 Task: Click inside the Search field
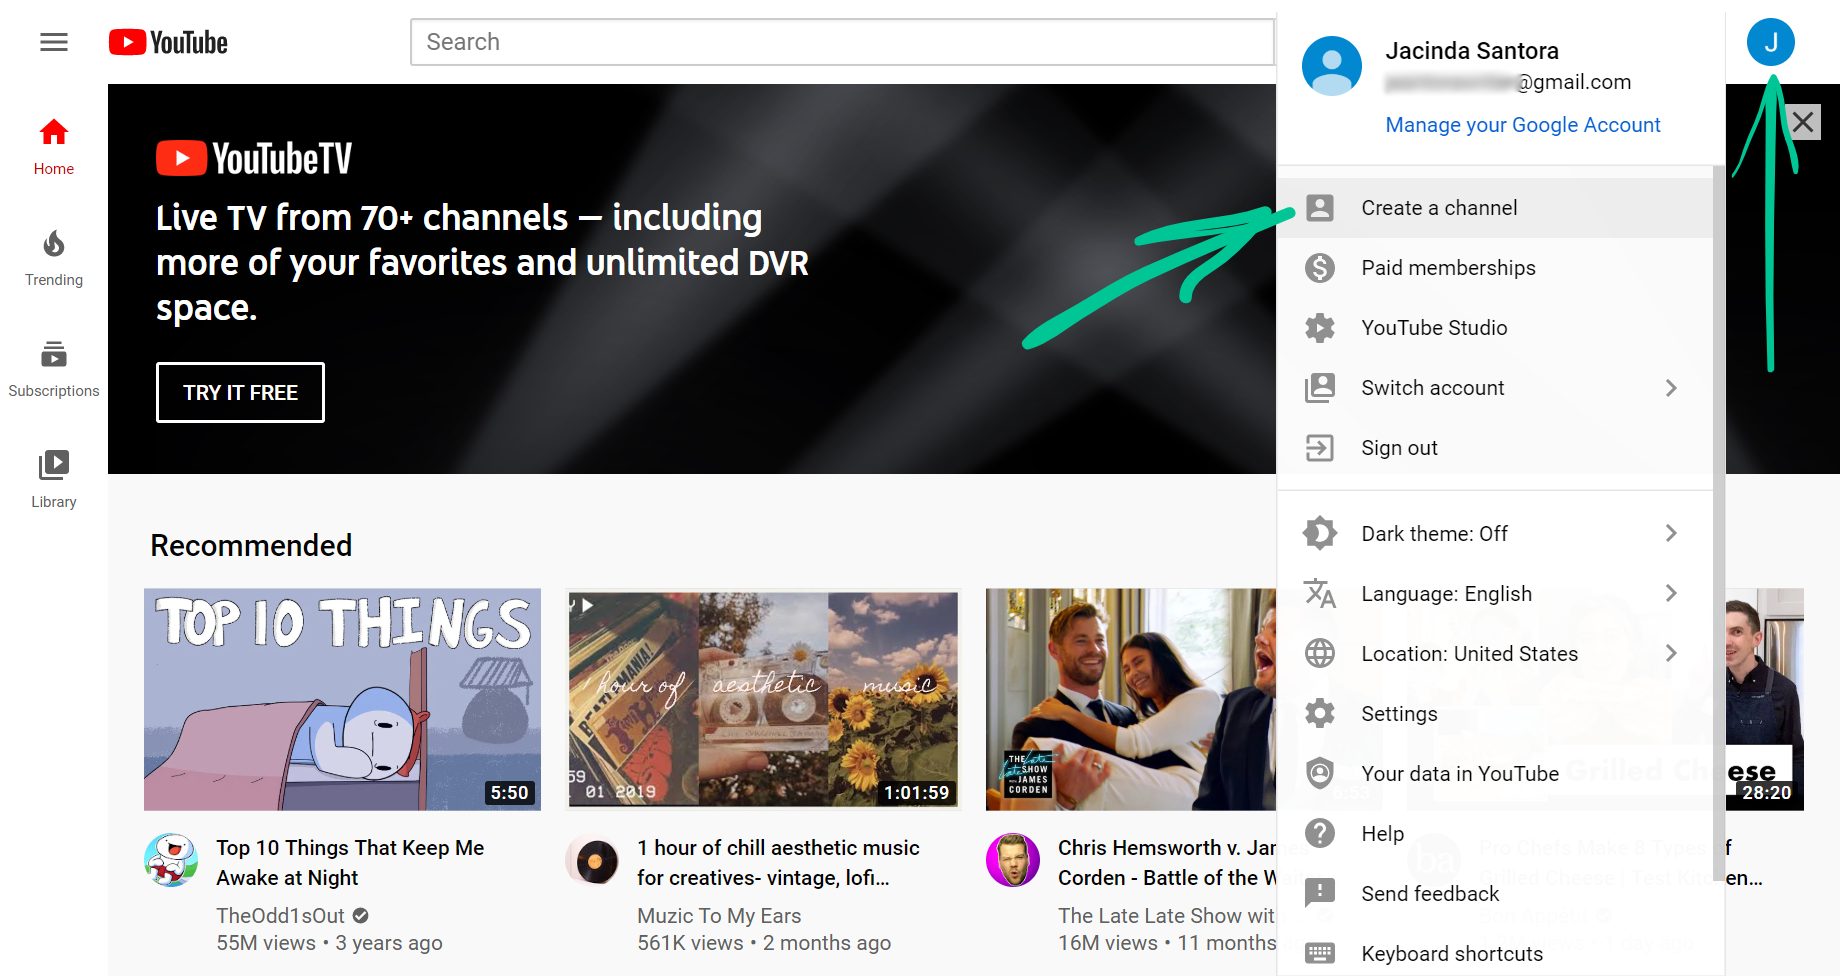point(842,42)
